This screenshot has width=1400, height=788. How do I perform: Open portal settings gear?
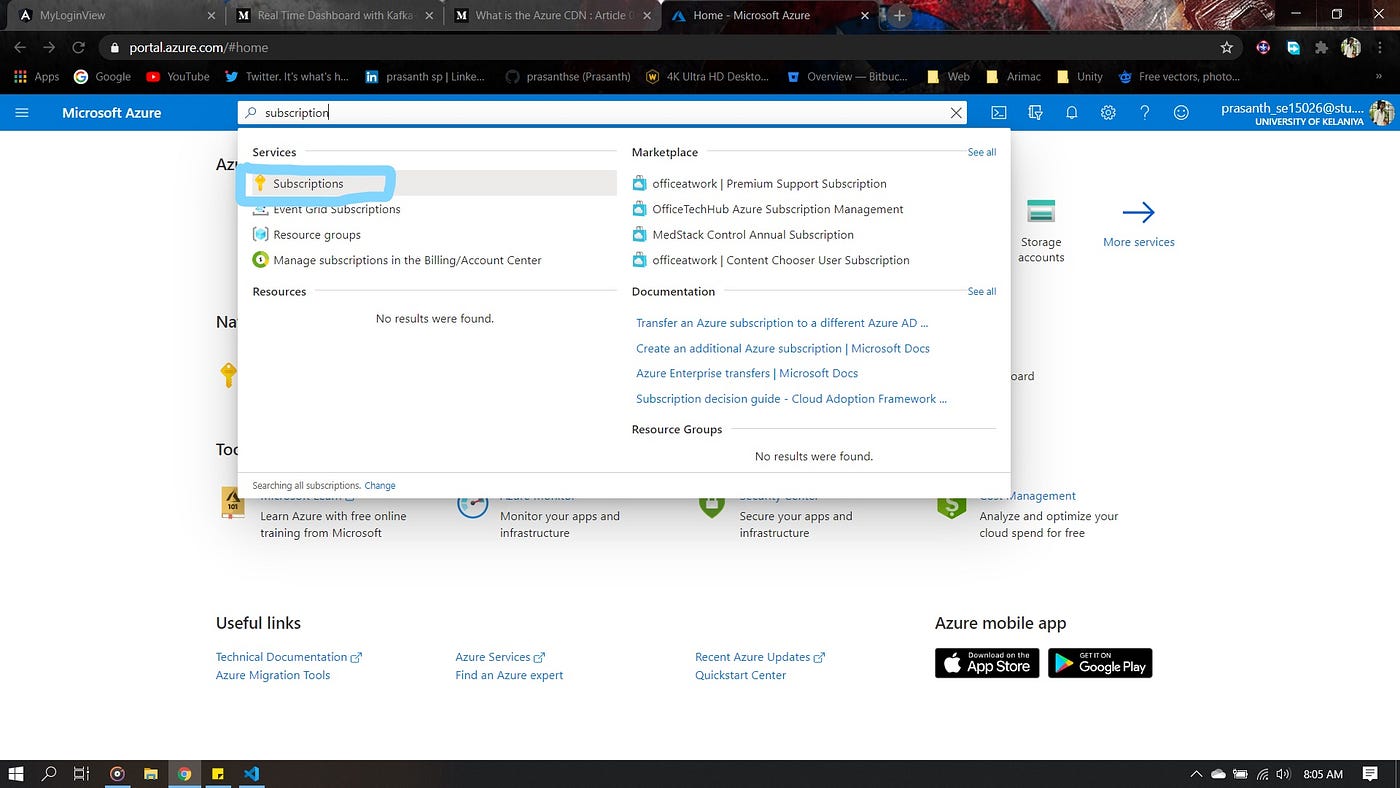point(1108,113)
